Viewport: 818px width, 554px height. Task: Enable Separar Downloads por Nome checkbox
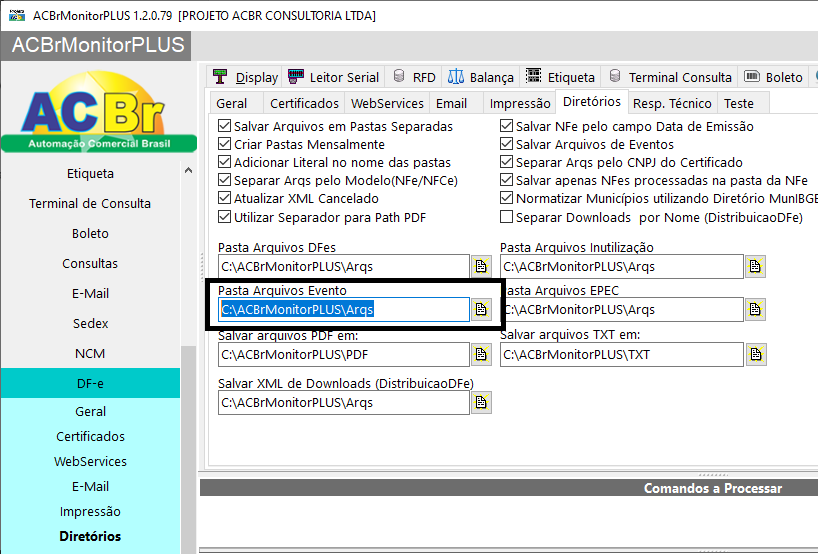pos(506,216)
